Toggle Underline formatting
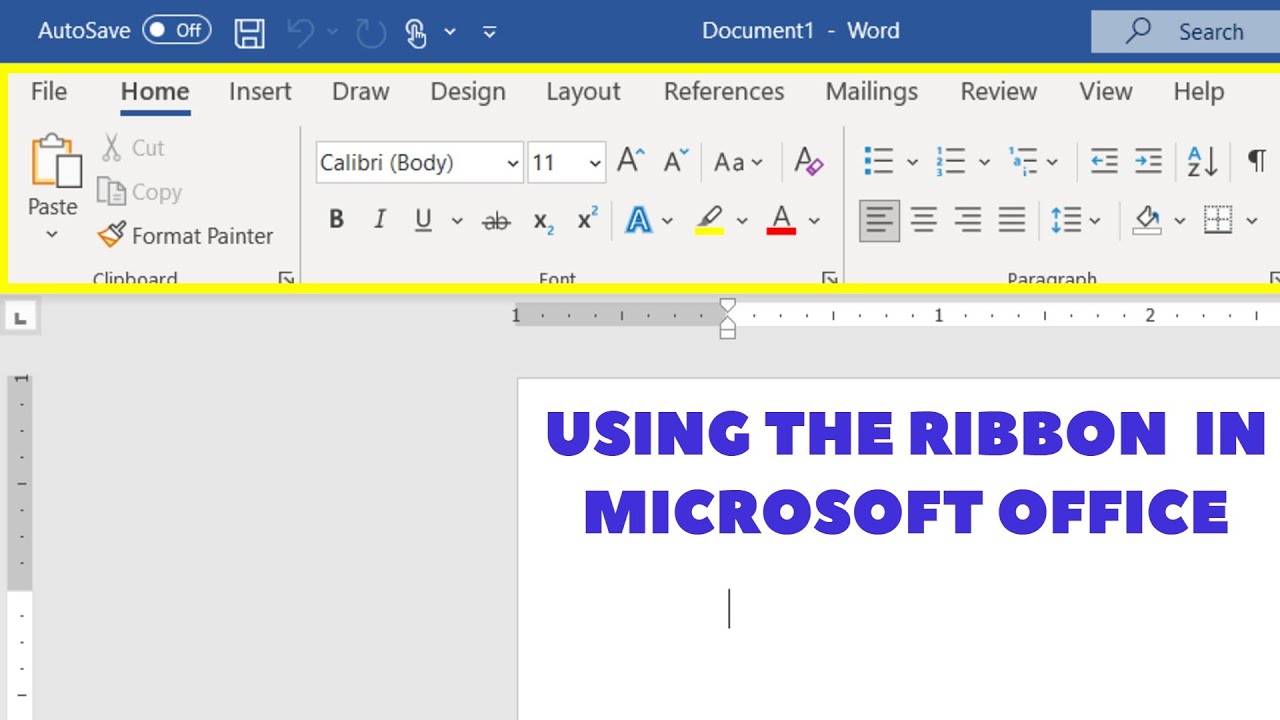The height and width of the screenshot is (720, 1280). coord(423,220)
